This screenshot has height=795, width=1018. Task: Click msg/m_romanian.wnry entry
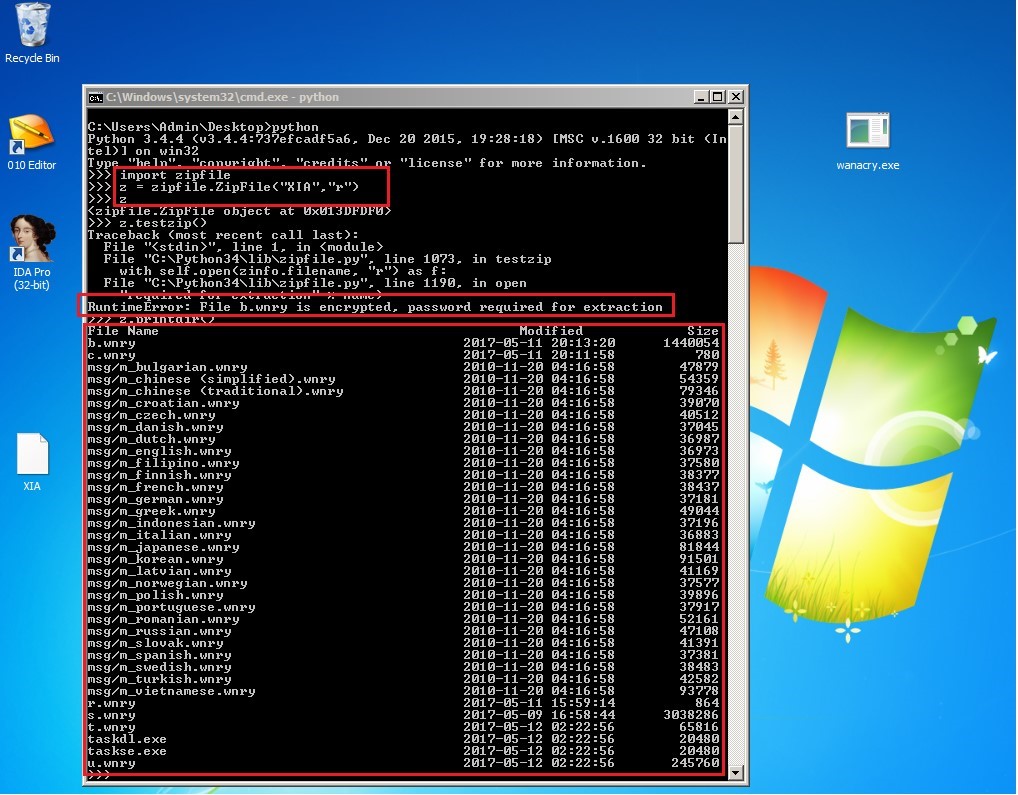[x=164, y=619]
